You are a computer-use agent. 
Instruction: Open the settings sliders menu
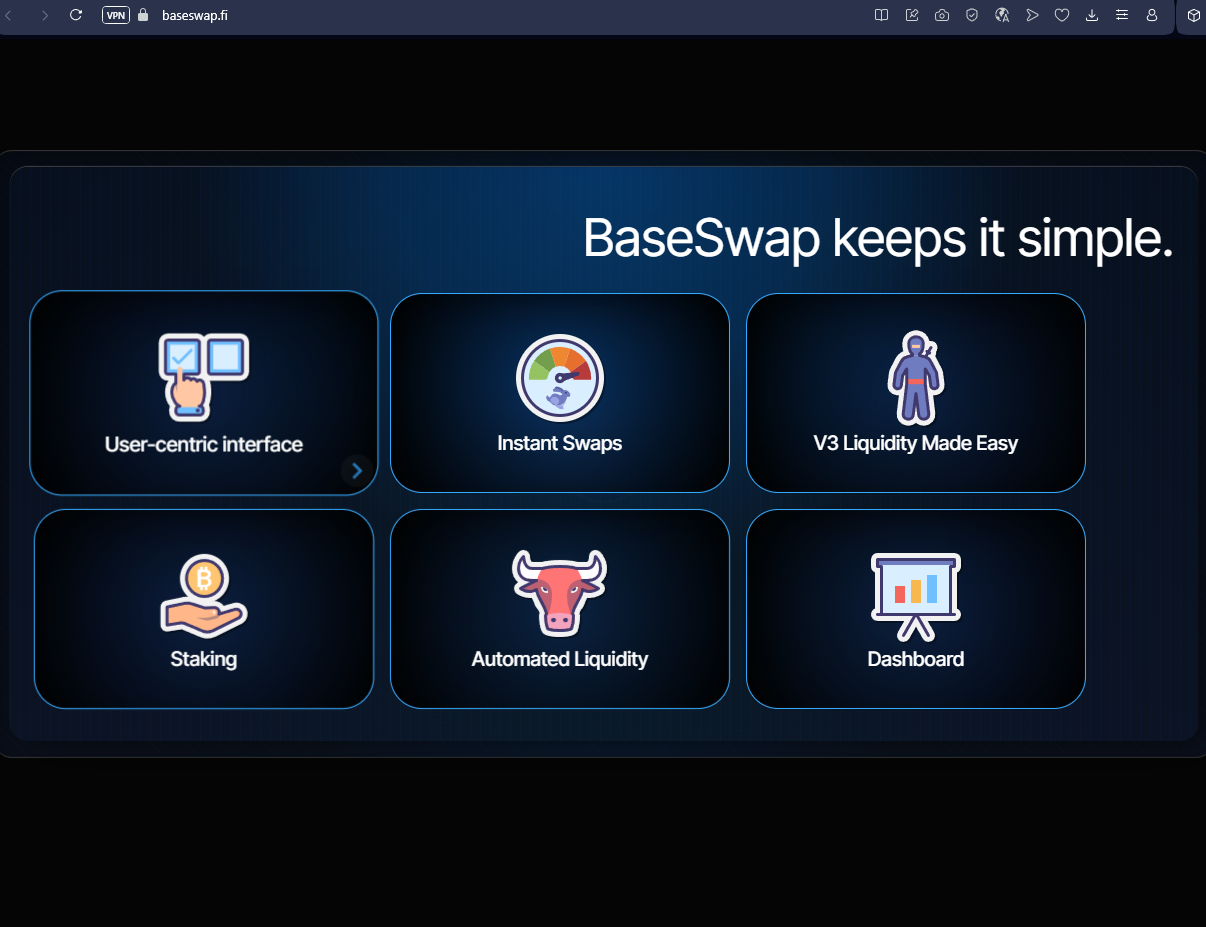(x=1122, y=15)
